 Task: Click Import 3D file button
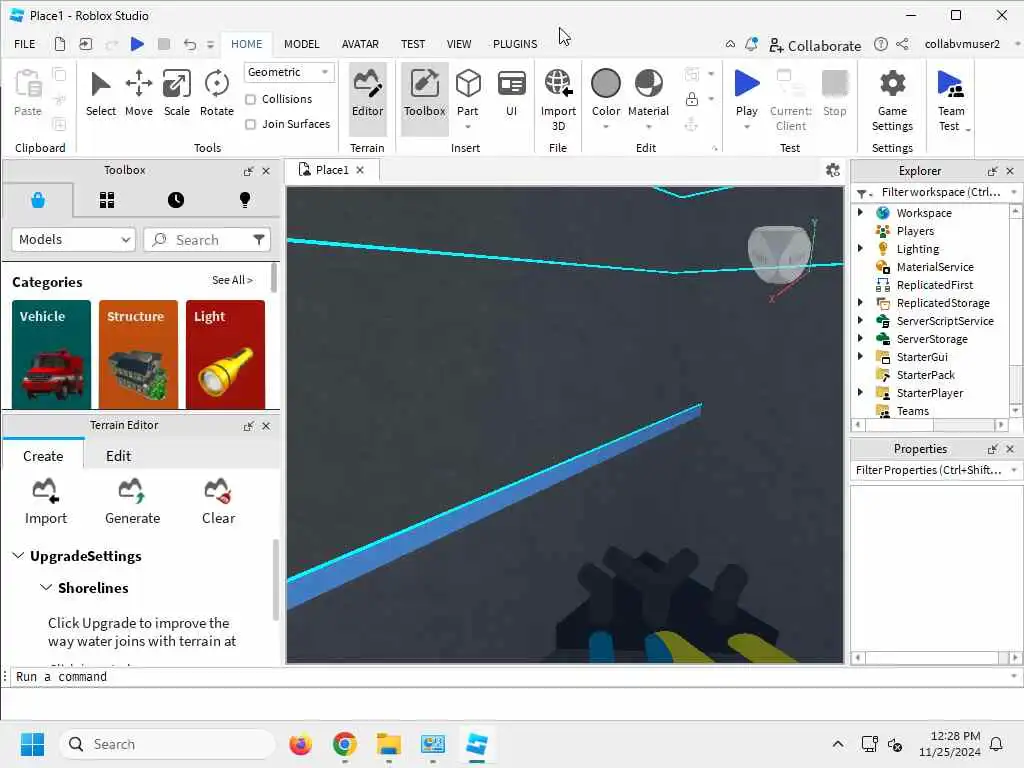pos(558,100)
